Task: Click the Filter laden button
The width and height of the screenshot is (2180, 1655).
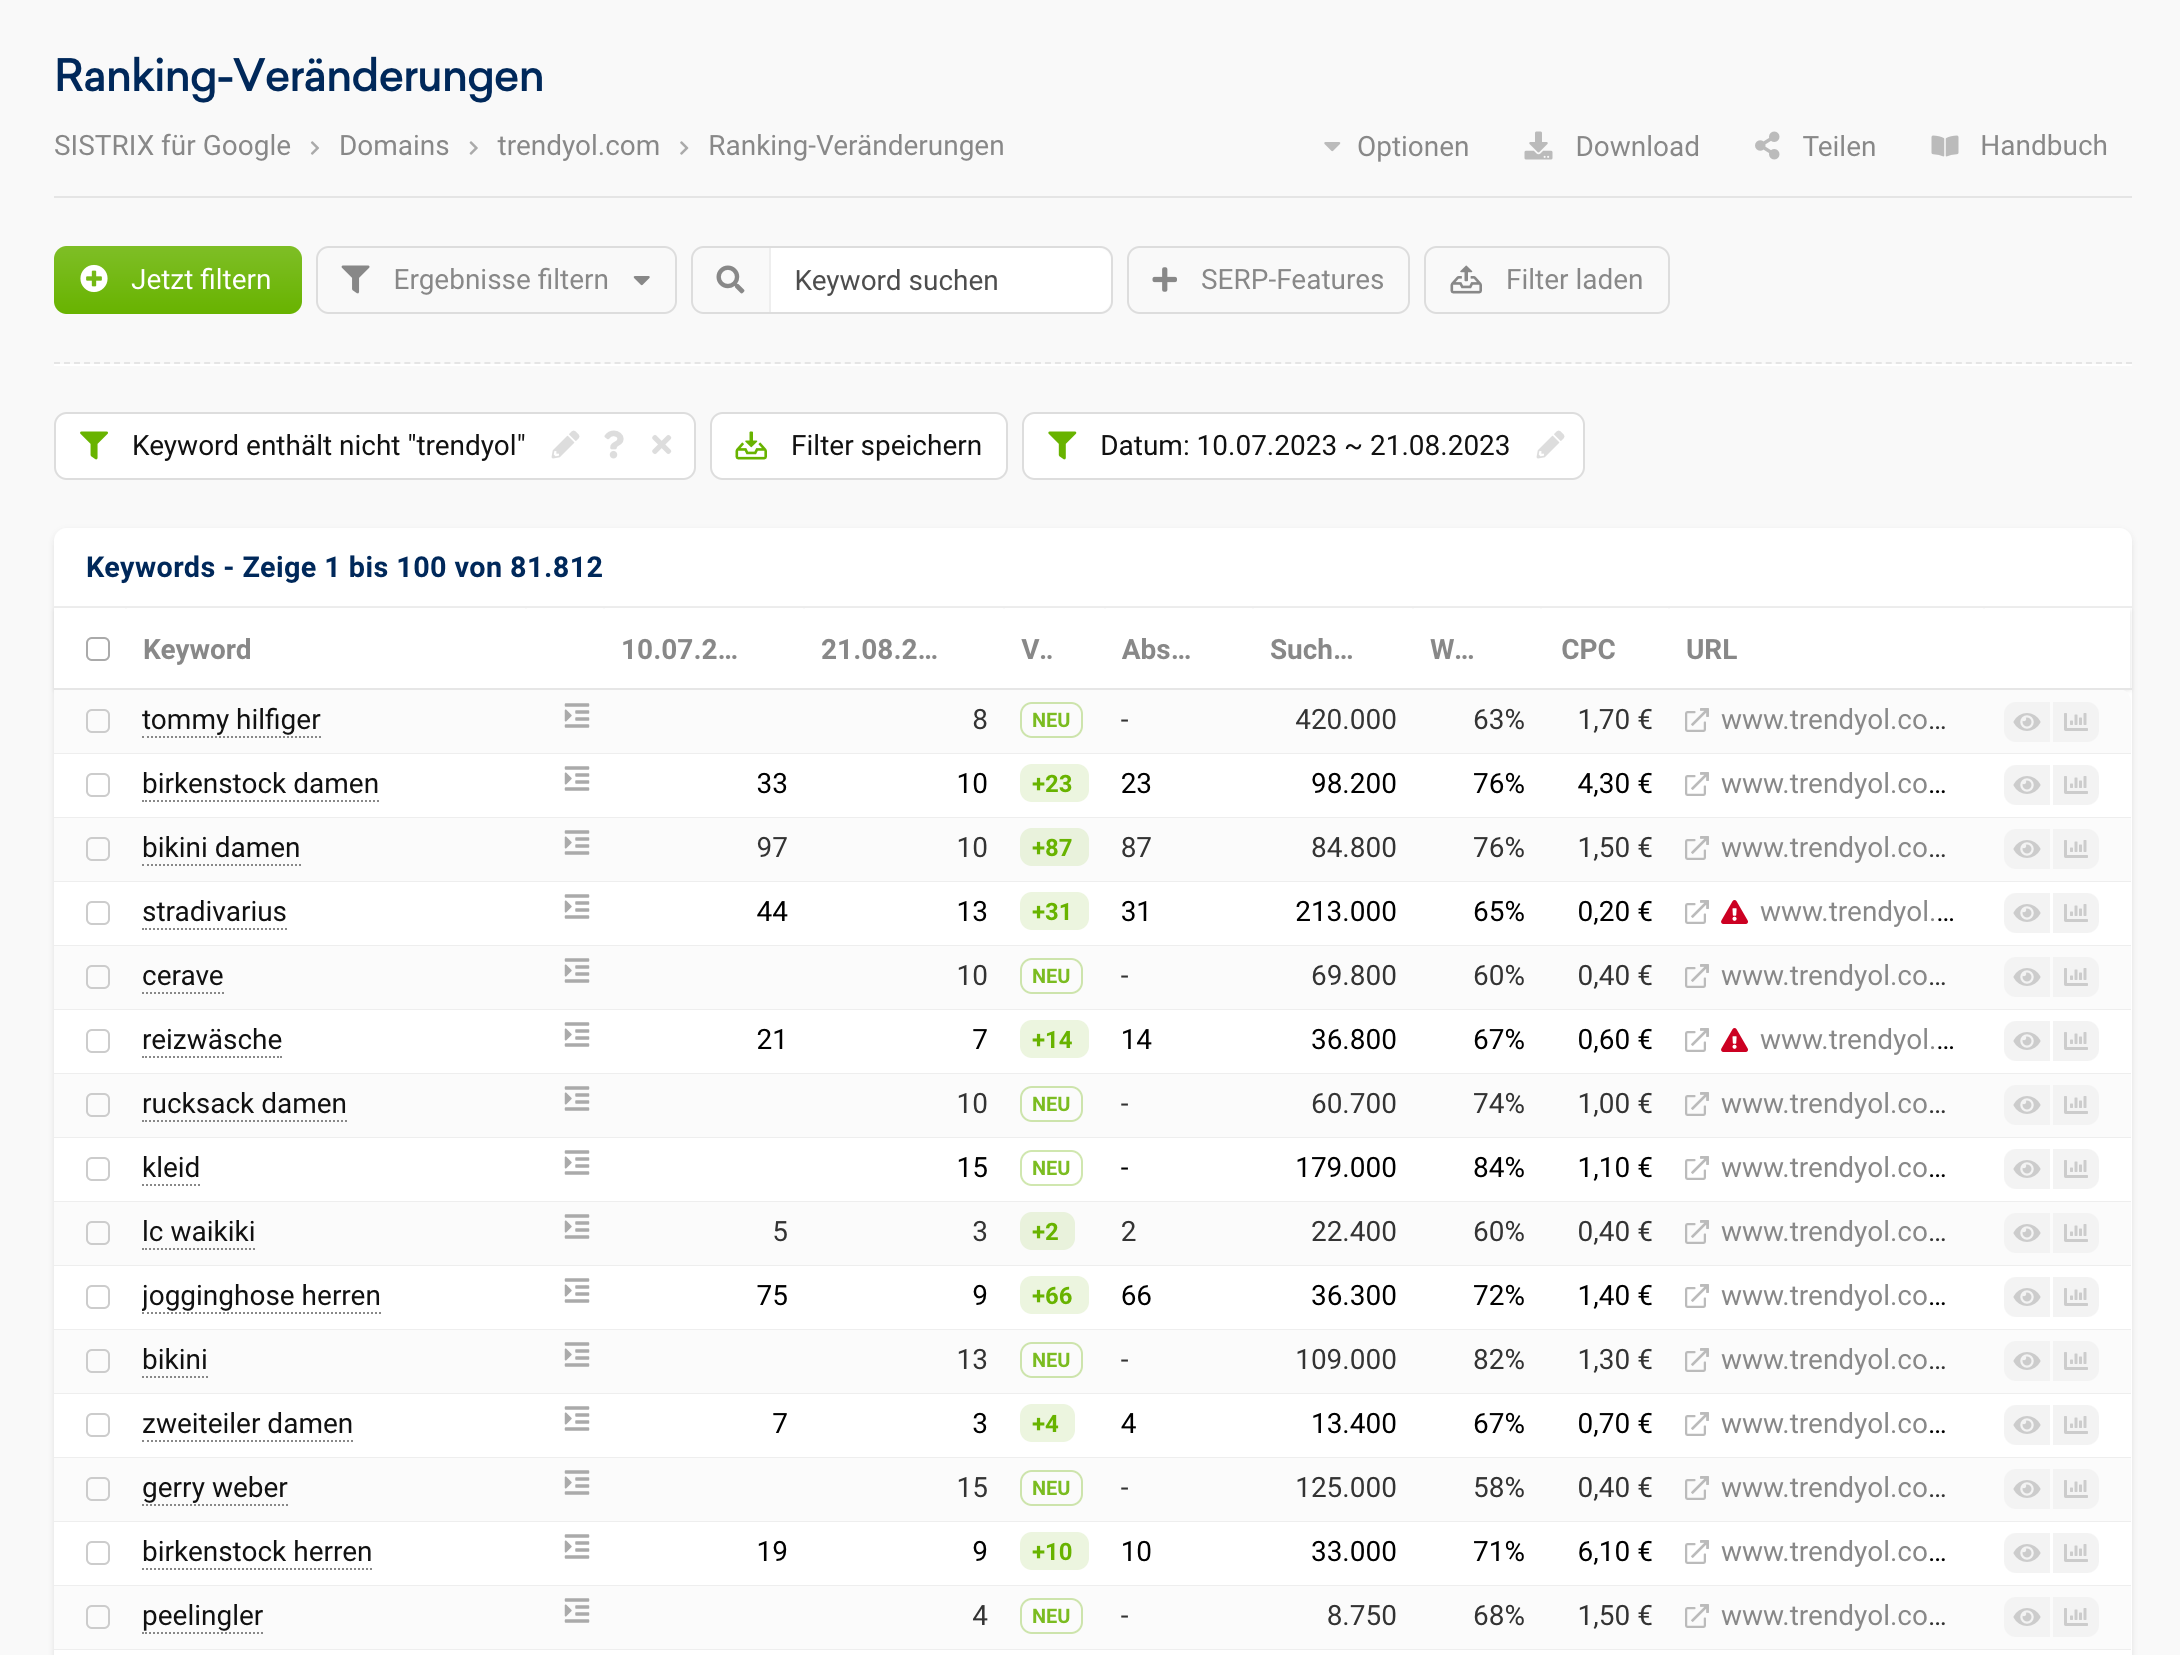Action: [x=1546, y=280]
